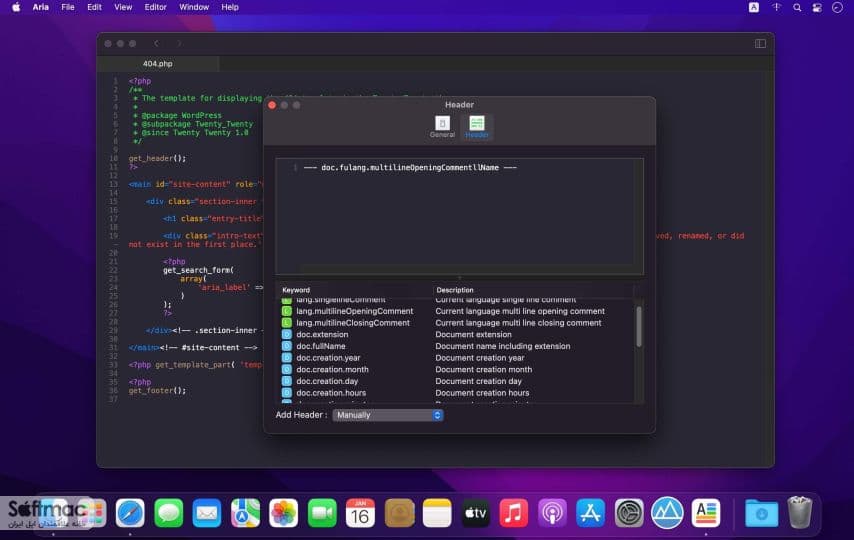Open Safari from the dock
Image resolution: width=854 pixels, height=540 pixels.
tap(130, 513)
